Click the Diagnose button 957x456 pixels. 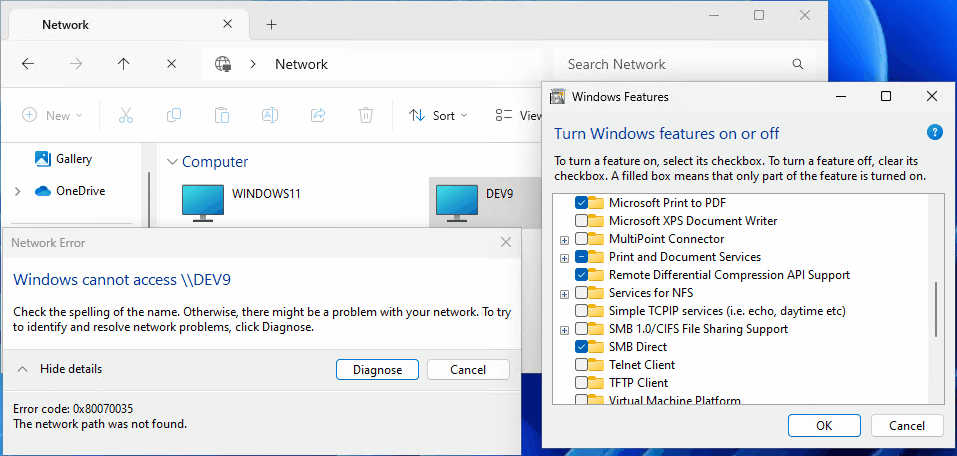point(377,369)
